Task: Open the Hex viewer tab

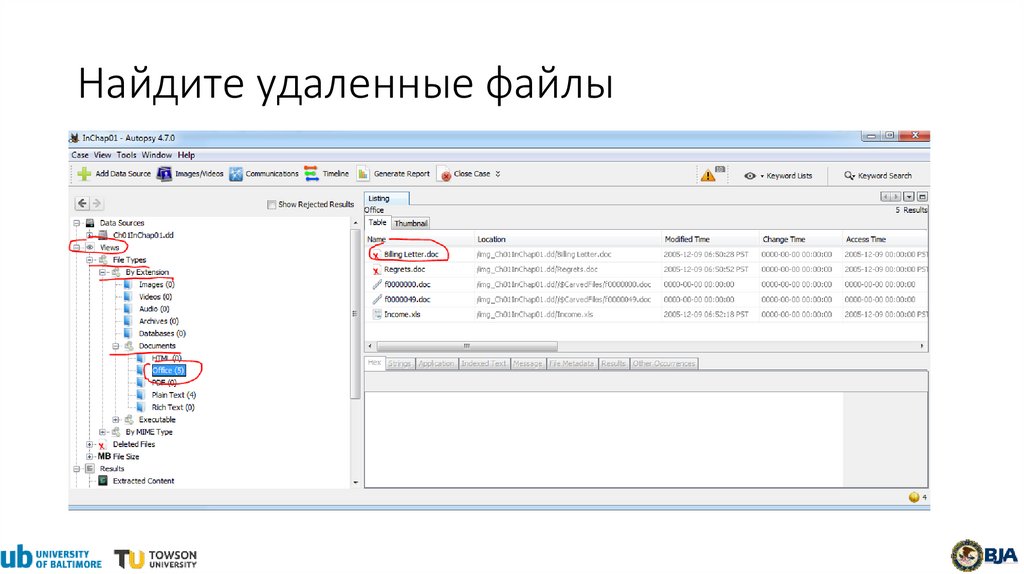Action: 374,364
